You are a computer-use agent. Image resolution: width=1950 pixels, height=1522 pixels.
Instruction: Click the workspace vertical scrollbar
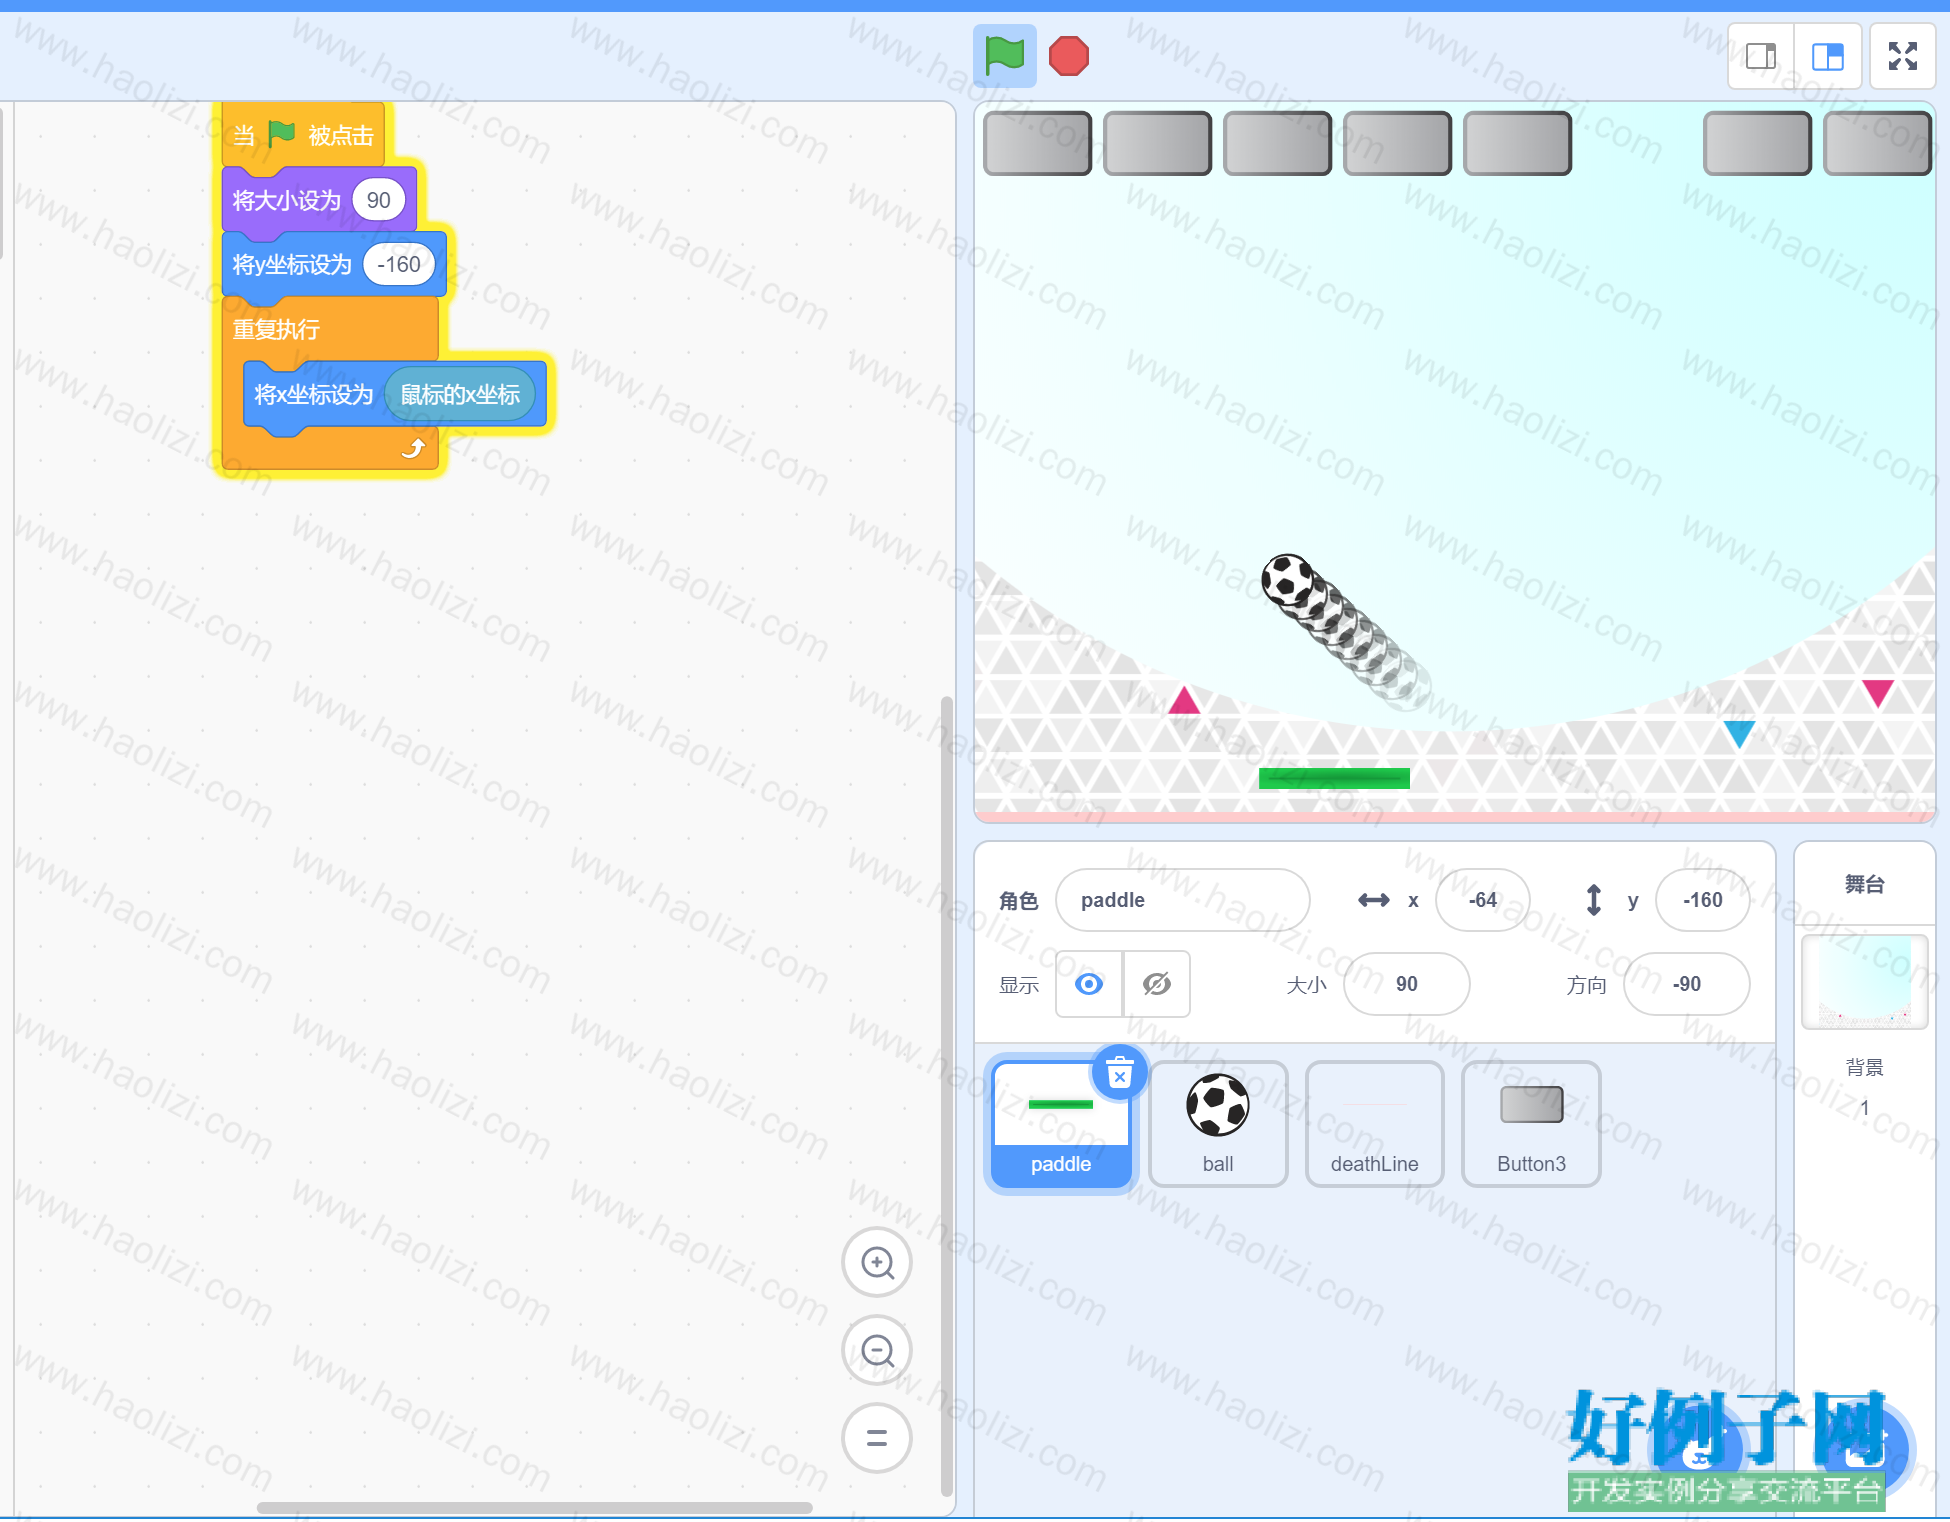point(946,1096)
